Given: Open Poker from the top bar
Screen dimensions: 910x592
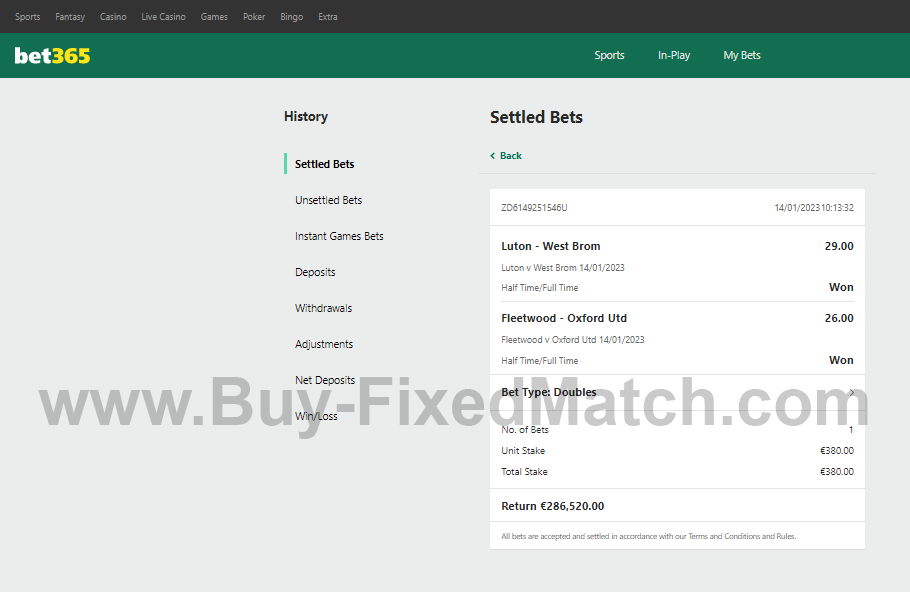Looking at the screenshot, I should click(x=254, y=17).
